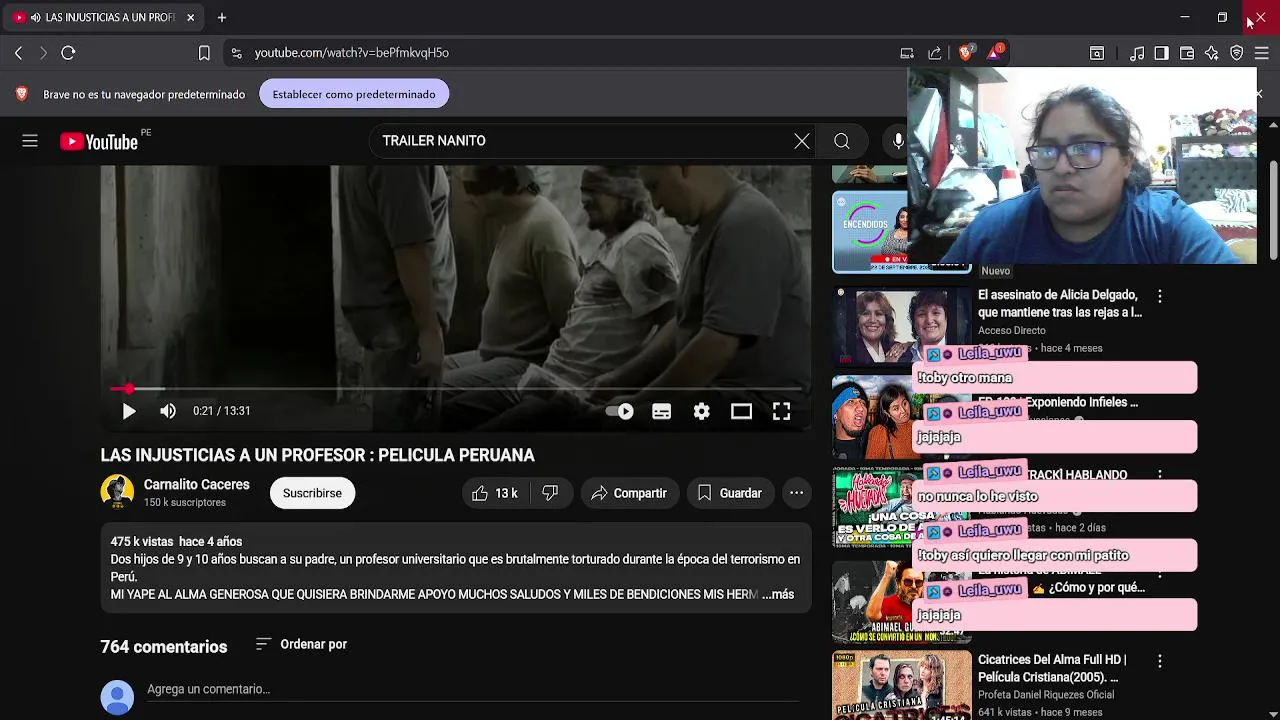Click the 764 comentarios heading
Viewport: 1280px width, 720px height.
(164, 647)
